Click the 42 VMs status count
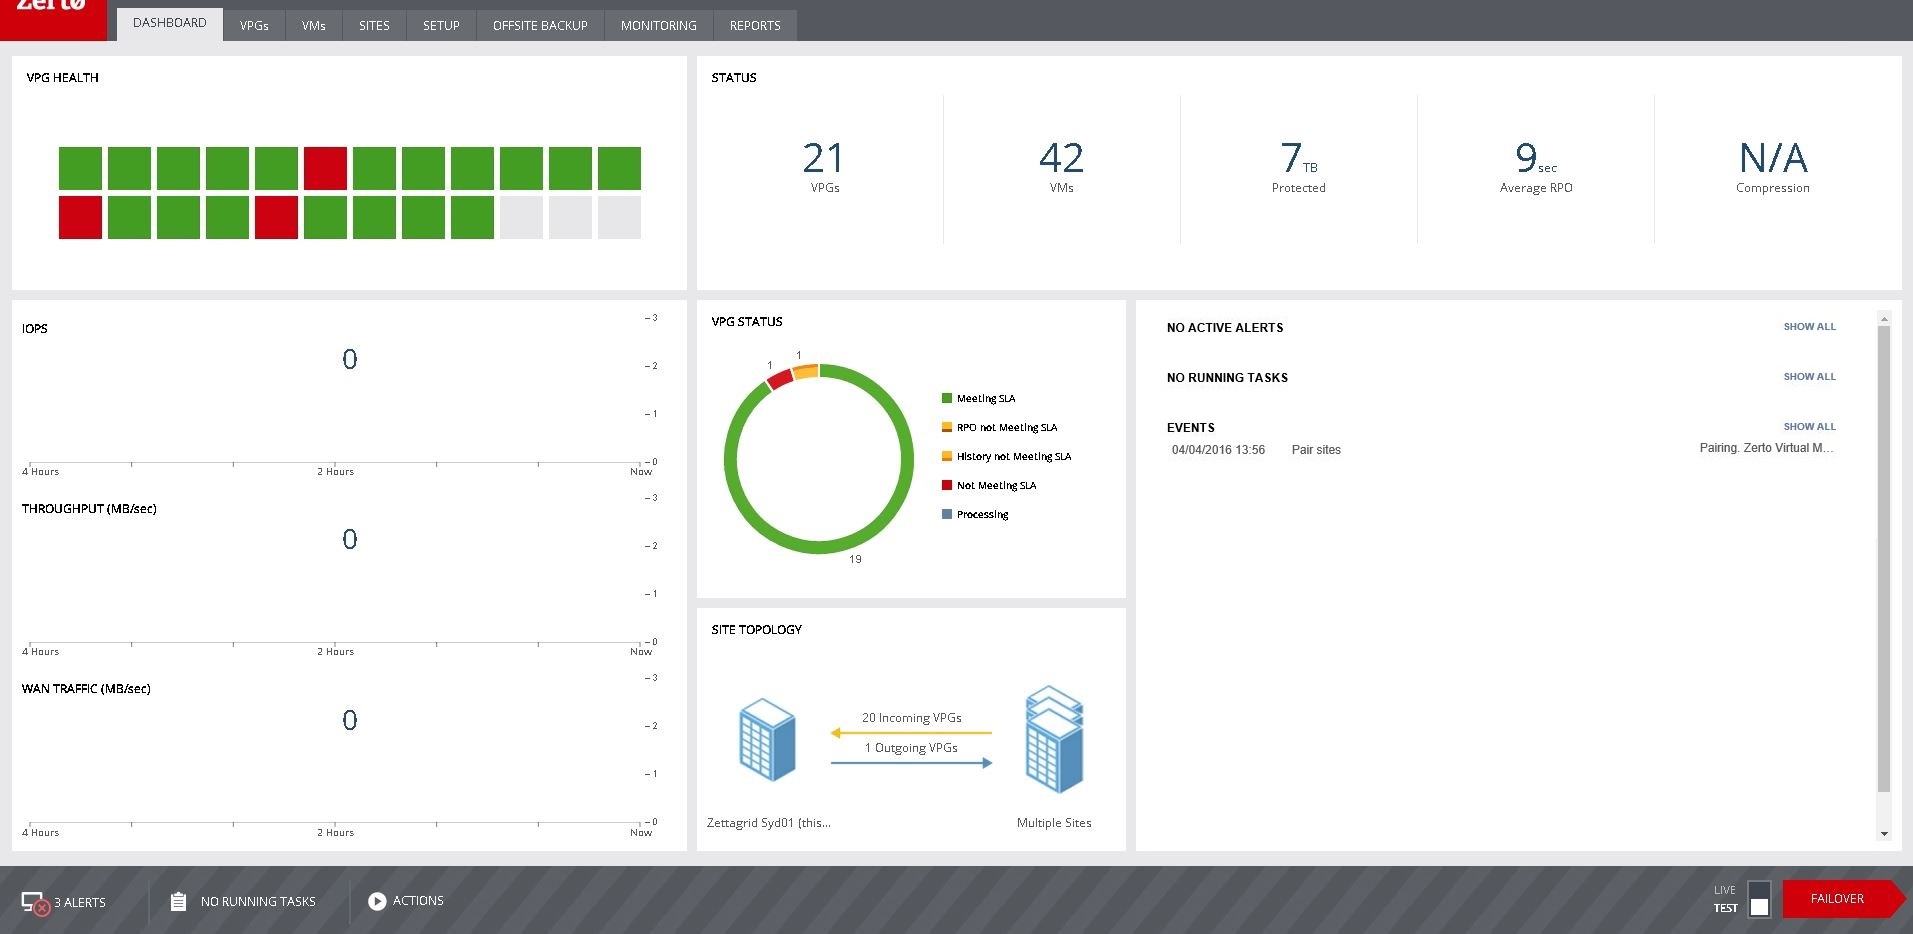 1061,166
